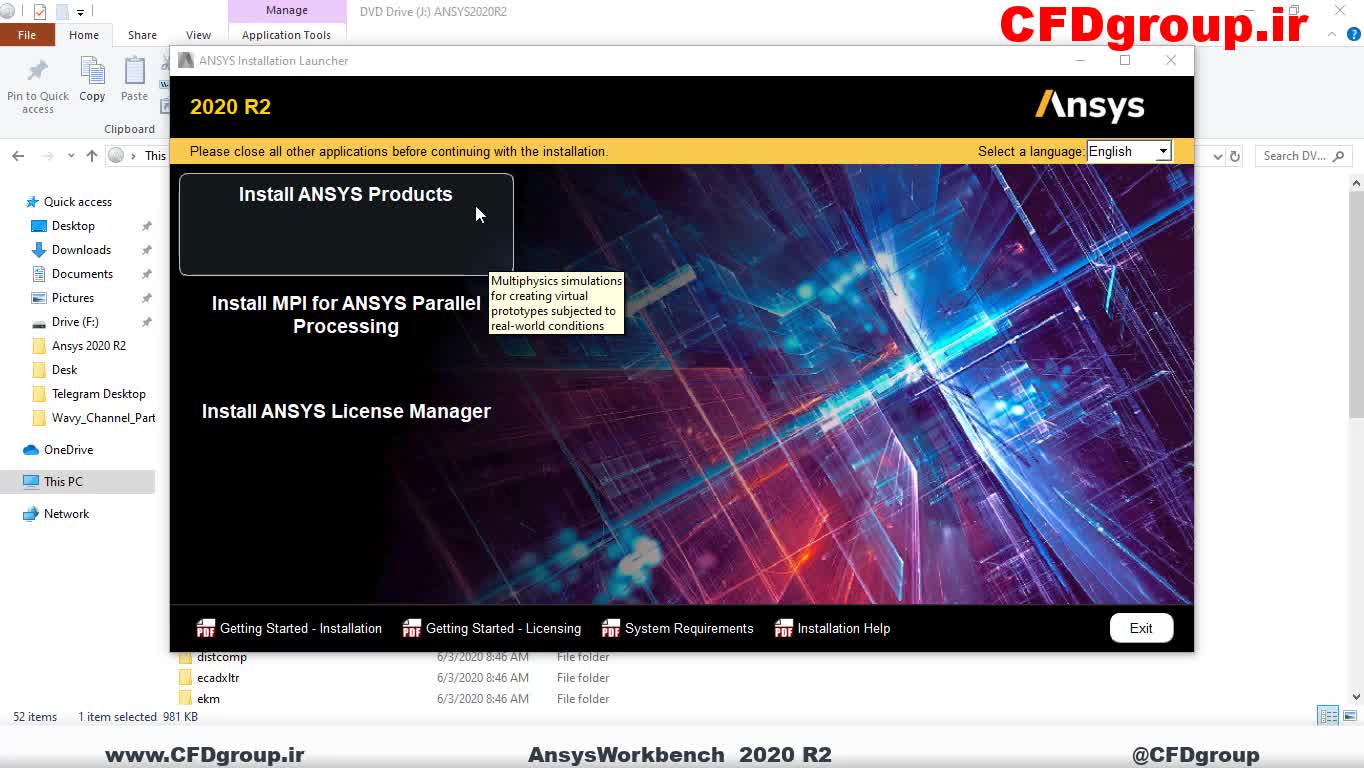Click the Paste icon in the ribbon
Viewport: 1364px width, 768px height.
tap(134, 79)
